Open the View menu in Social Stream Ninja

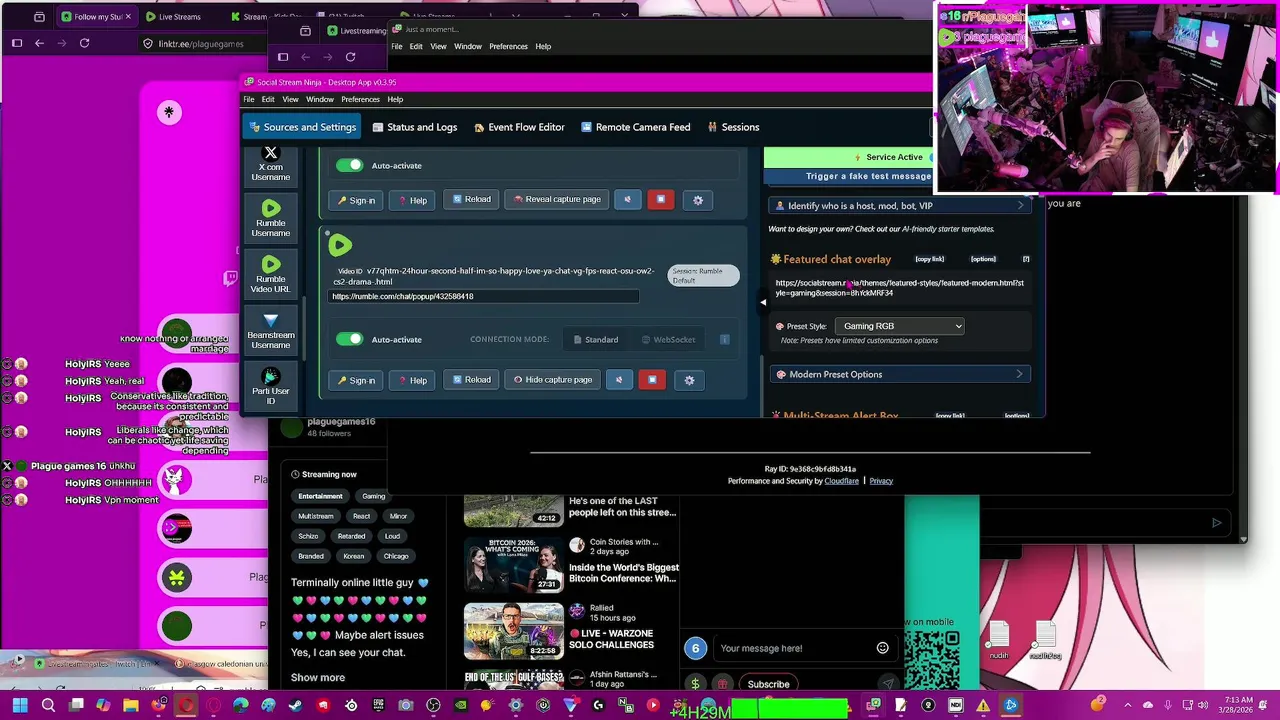(290, 99)
